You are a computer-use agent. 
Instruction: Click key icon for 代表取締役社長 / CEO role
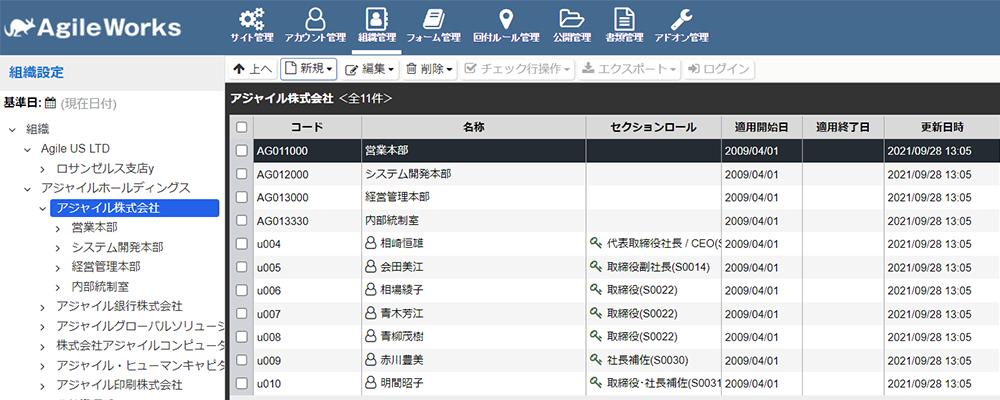pyautogui.click(x=596, y=243)
